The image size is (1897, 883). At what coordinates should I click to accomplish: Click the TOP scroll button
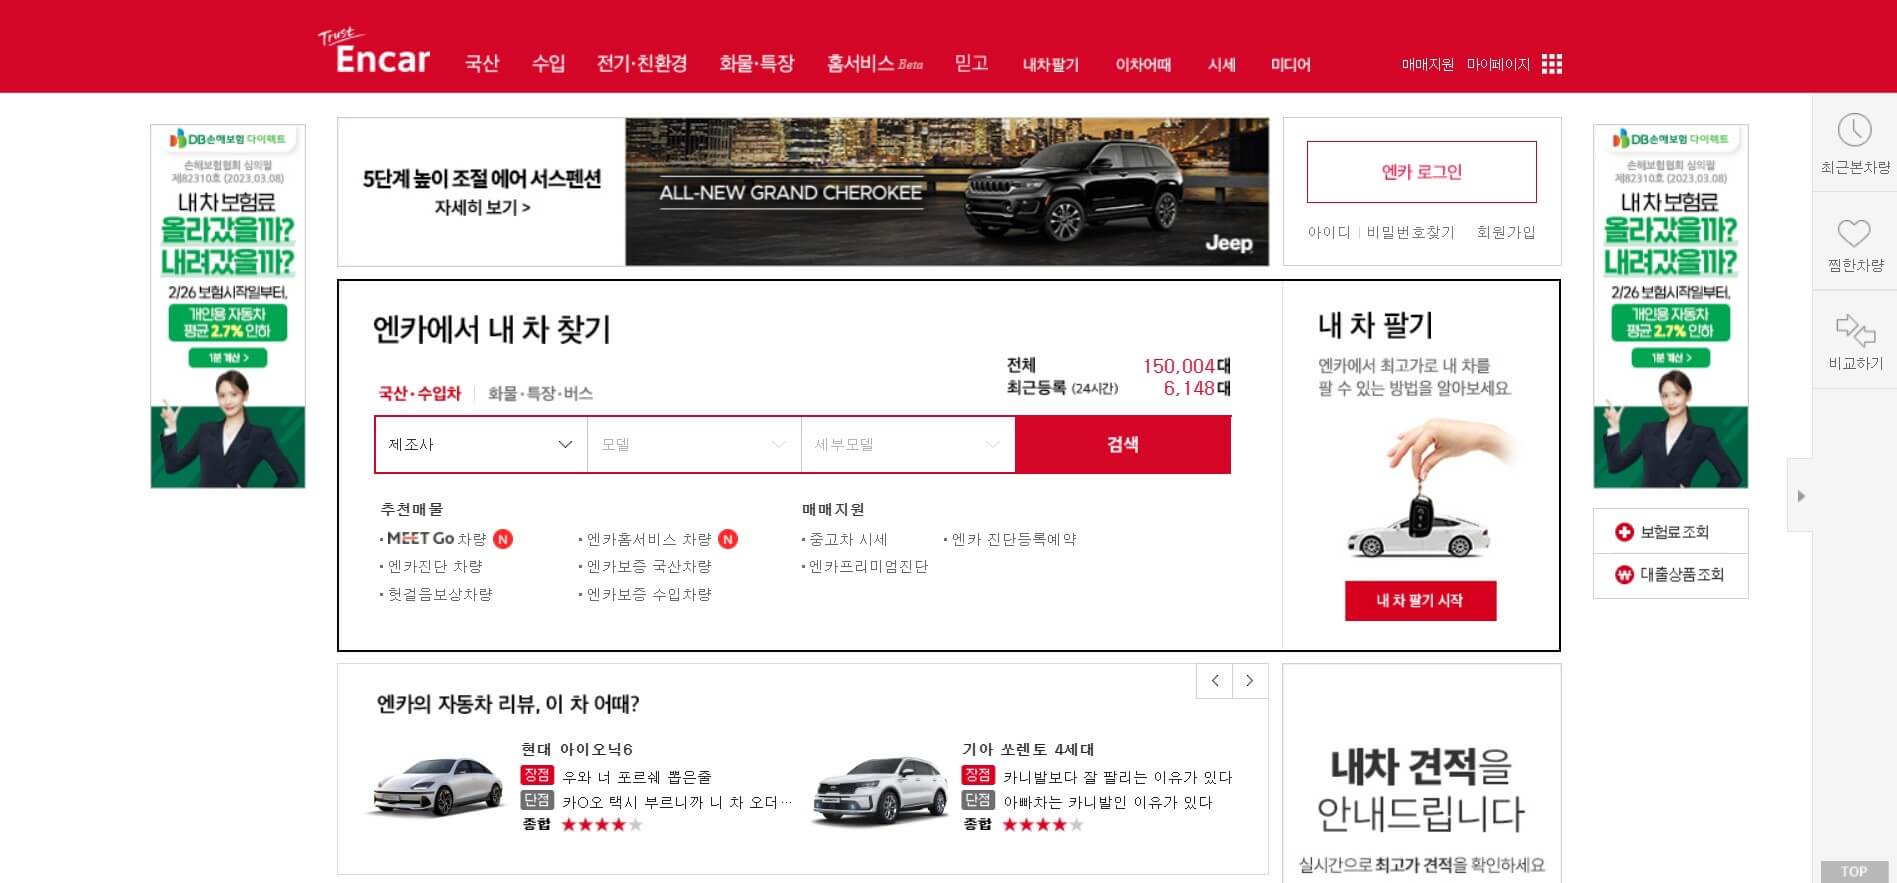(1854, 872)
